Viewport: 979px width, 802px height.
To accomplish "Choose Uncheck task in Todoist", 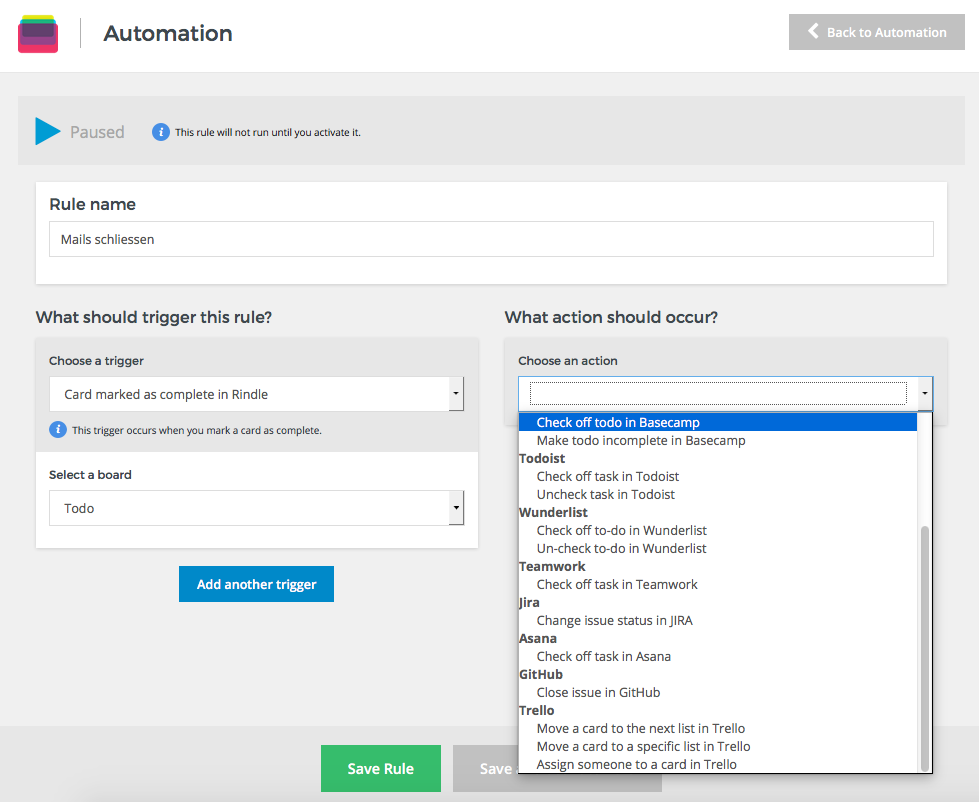I will (717, 495).
